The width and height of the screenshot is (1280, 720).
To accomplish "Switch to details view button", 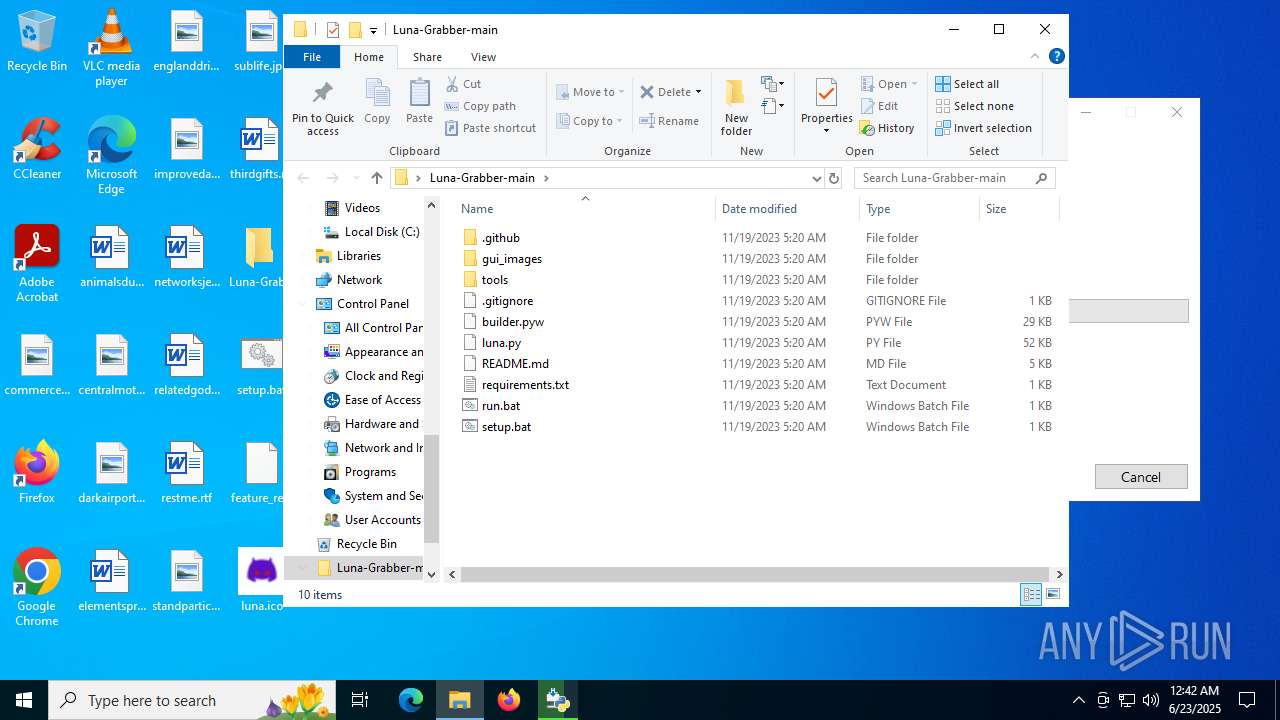I will 1031,595.
